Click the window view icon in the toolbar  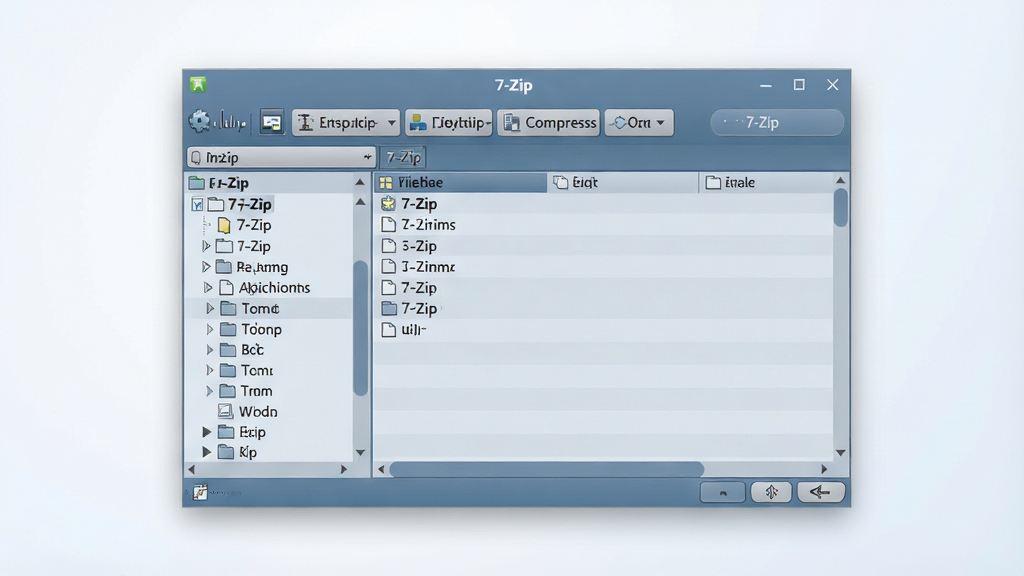[272, 122]
